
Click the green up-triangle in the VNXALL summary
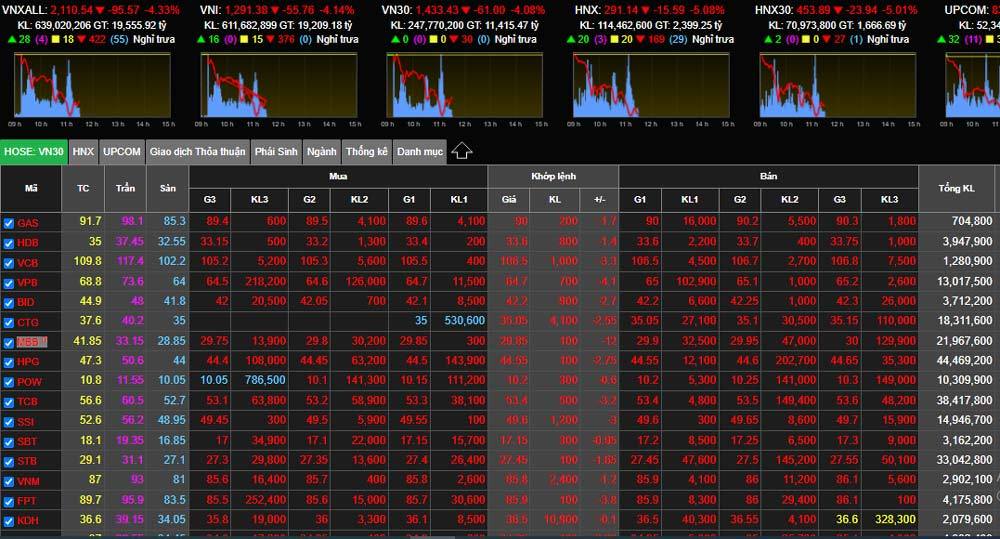coord(10,40)
